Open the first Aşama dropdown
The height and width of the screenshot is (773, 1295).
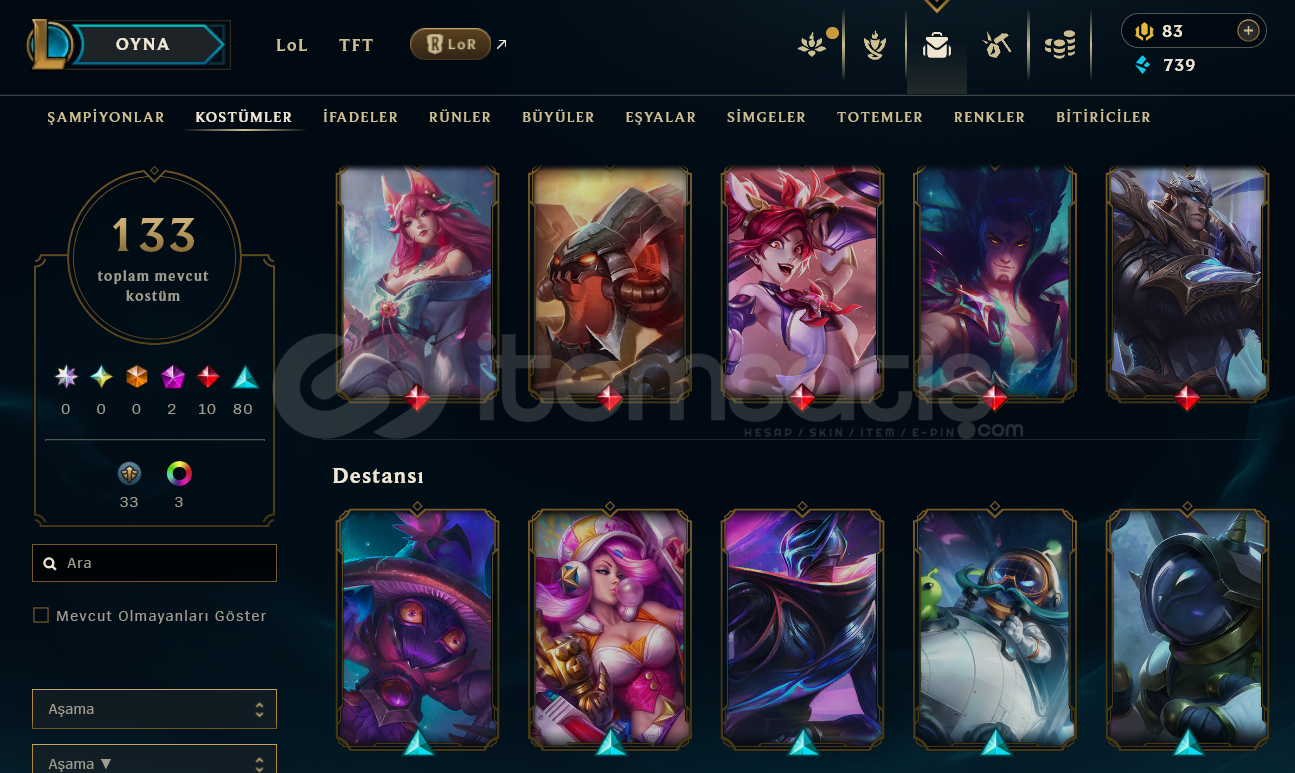(x=154, y=709)
